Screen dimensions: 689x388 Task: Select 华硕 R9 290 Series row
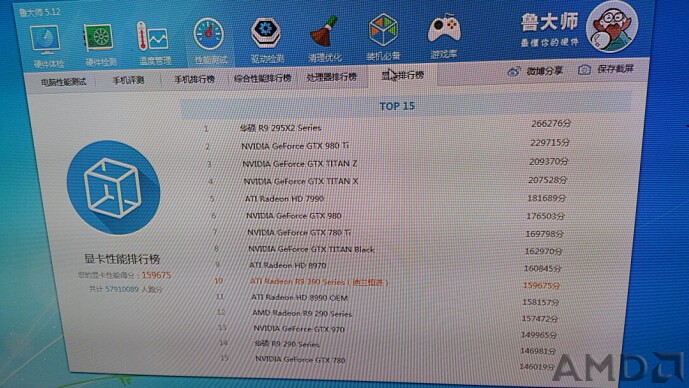click(x=286, y=344)
